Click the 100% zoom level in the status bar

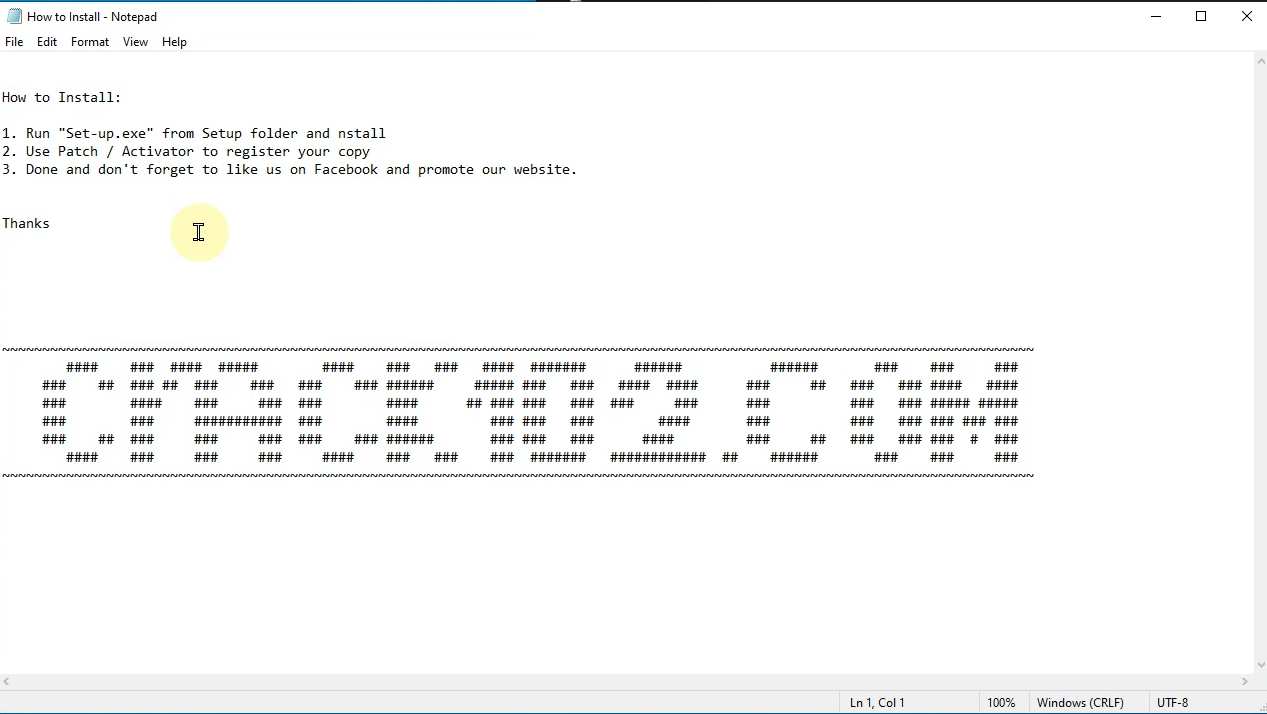1001,703
